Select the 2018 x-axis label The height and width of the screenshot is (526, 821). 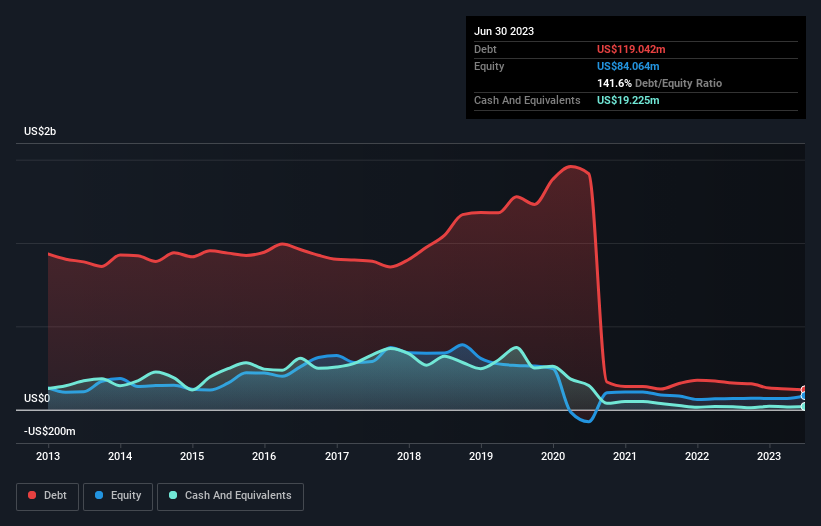(x=409, y=456)
